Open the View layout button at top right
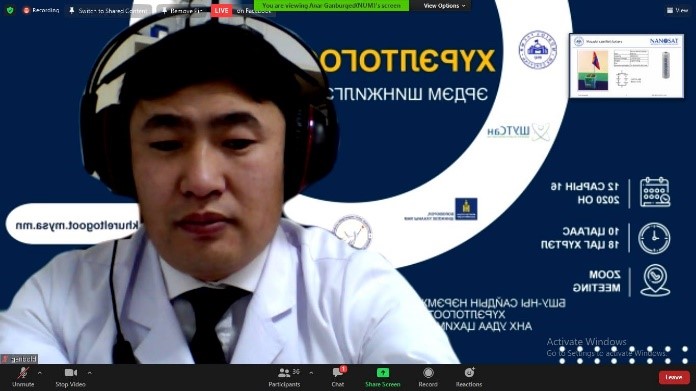 click(x=677, y=10)
